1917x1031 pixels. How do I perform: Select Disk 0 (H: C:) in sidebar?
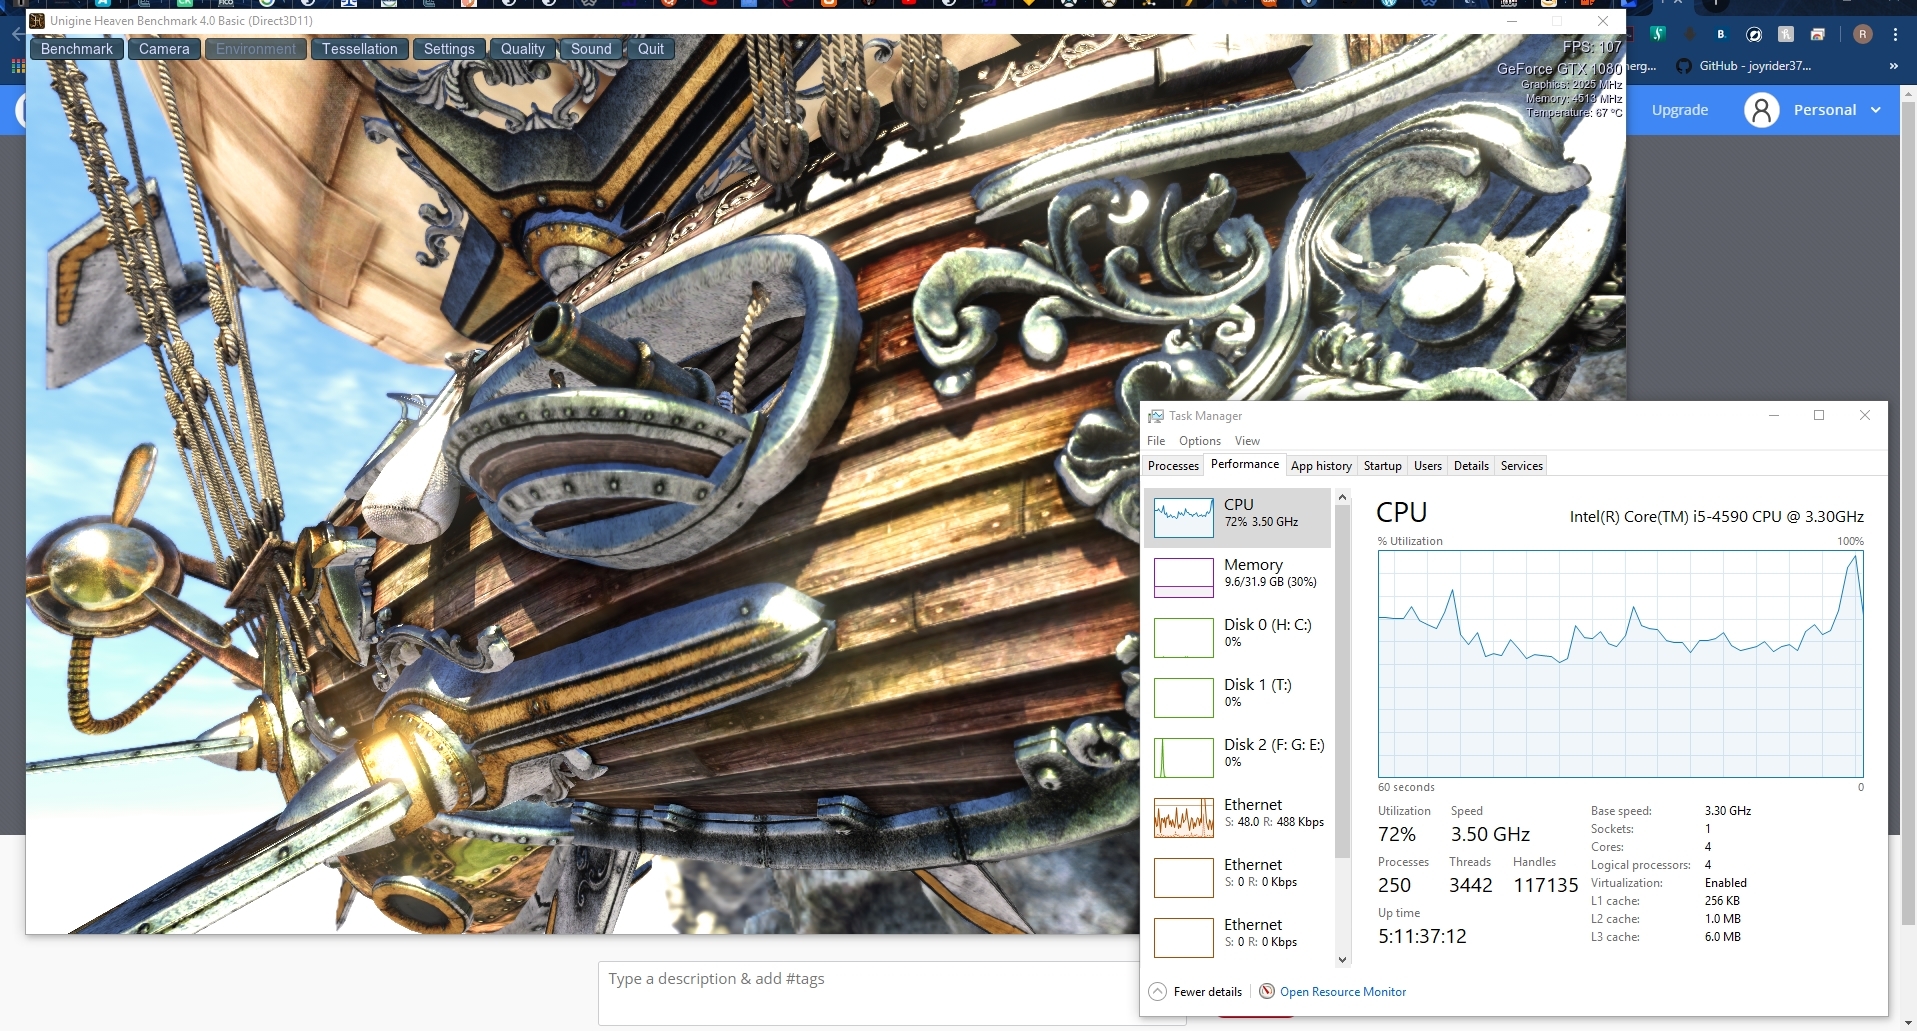[x=1238, y=637]
